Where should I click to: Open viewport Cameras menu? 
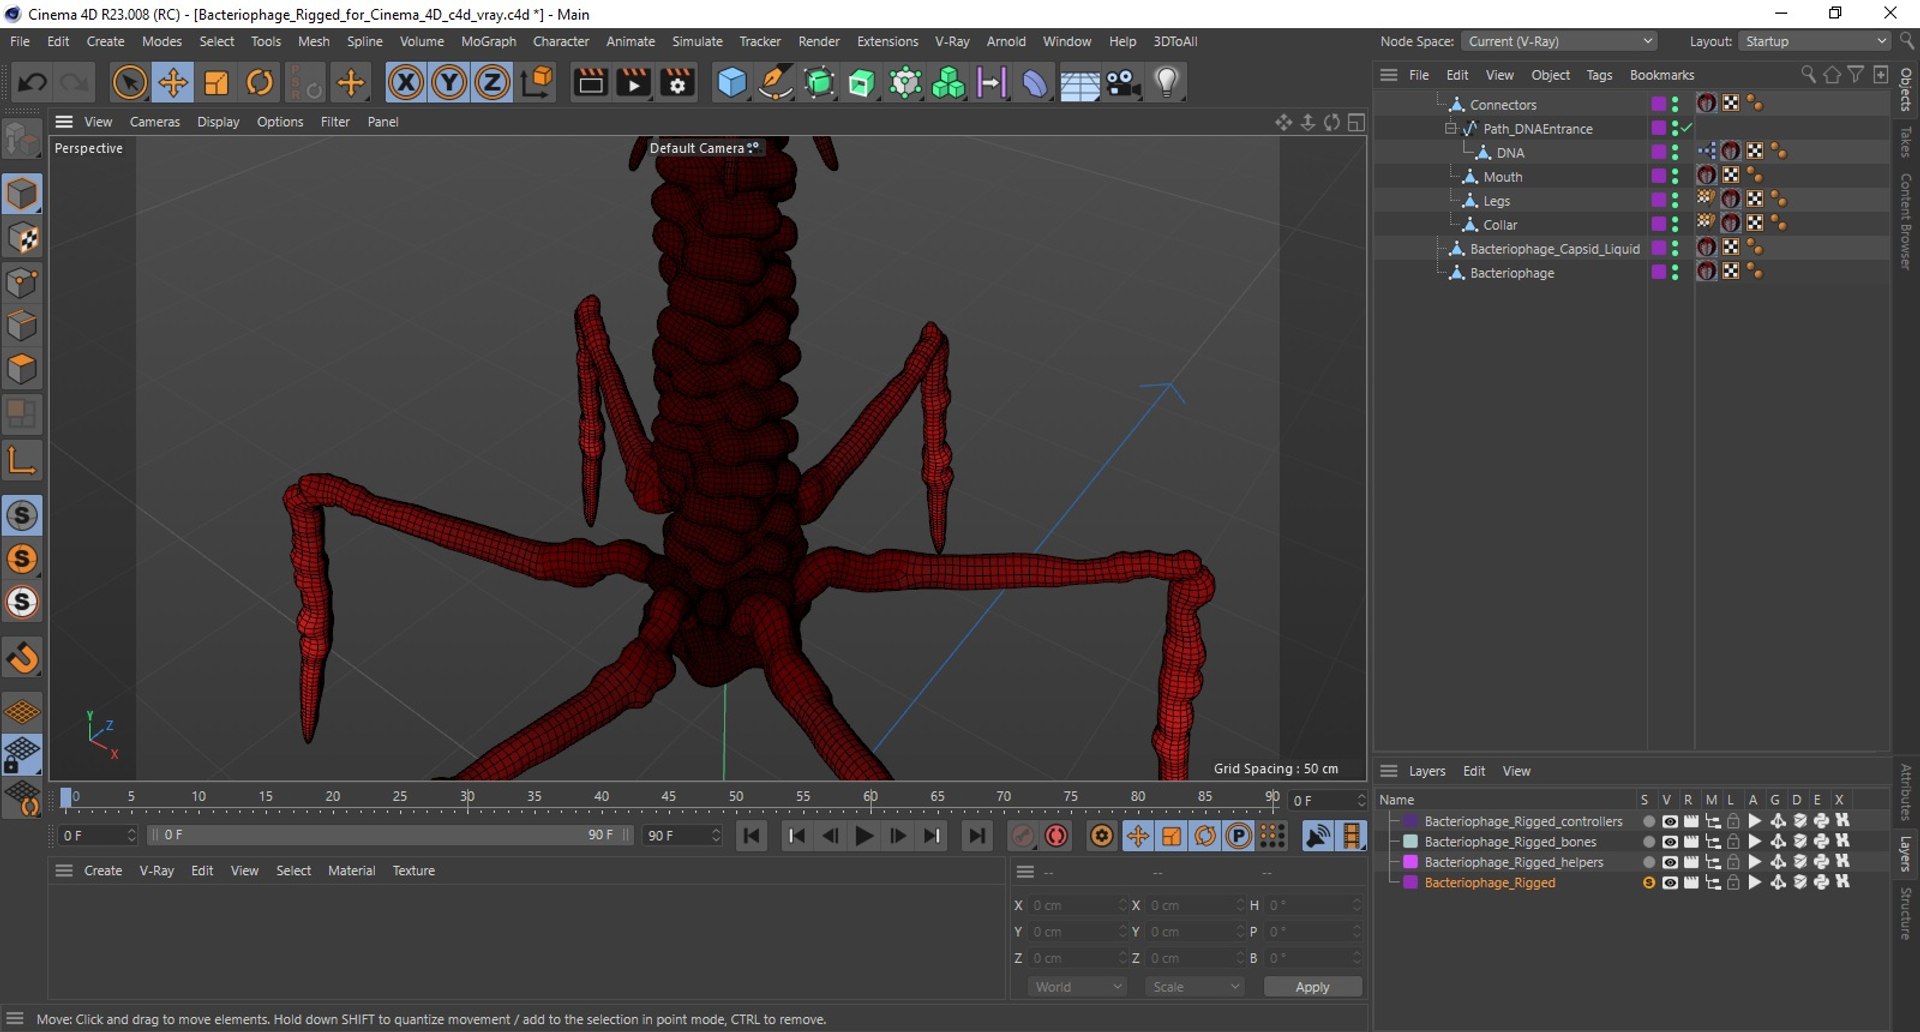(155, 122)
